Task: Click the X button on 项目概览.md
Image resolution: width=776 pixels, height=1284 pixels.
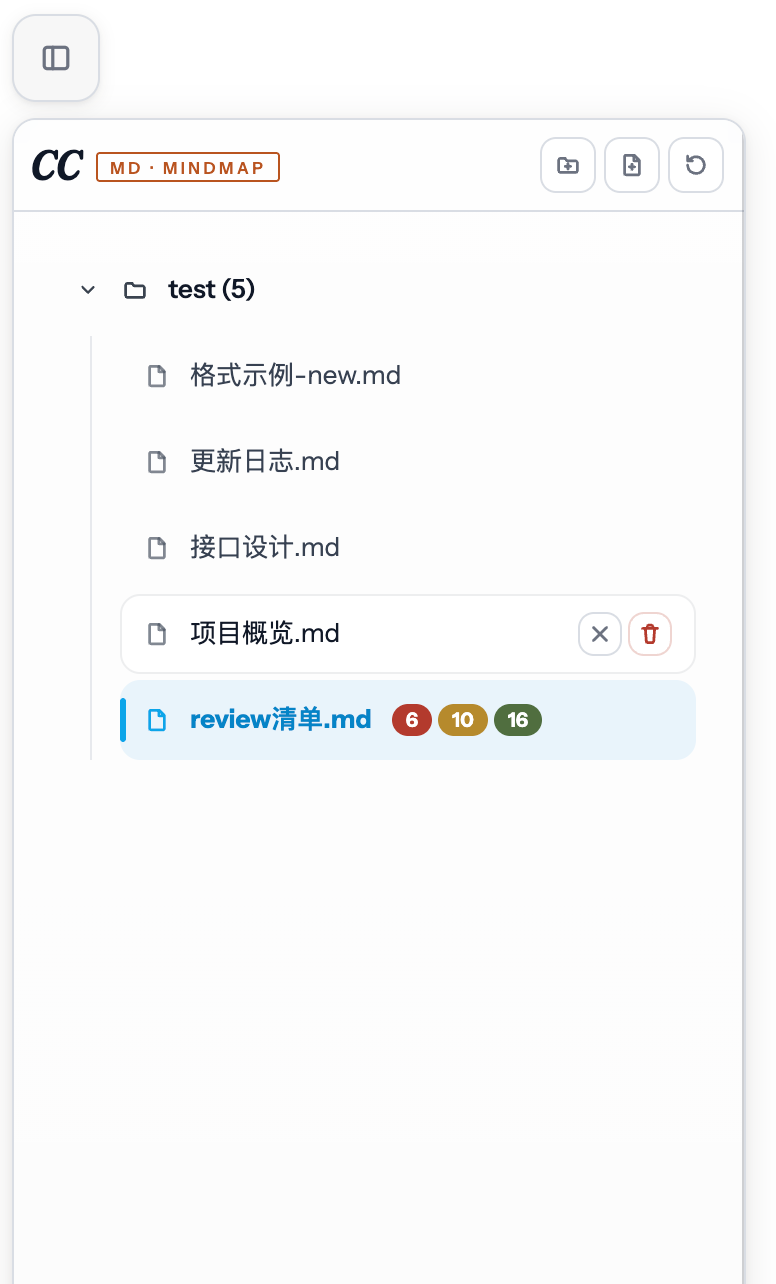Action: click(x=600, y=634)
